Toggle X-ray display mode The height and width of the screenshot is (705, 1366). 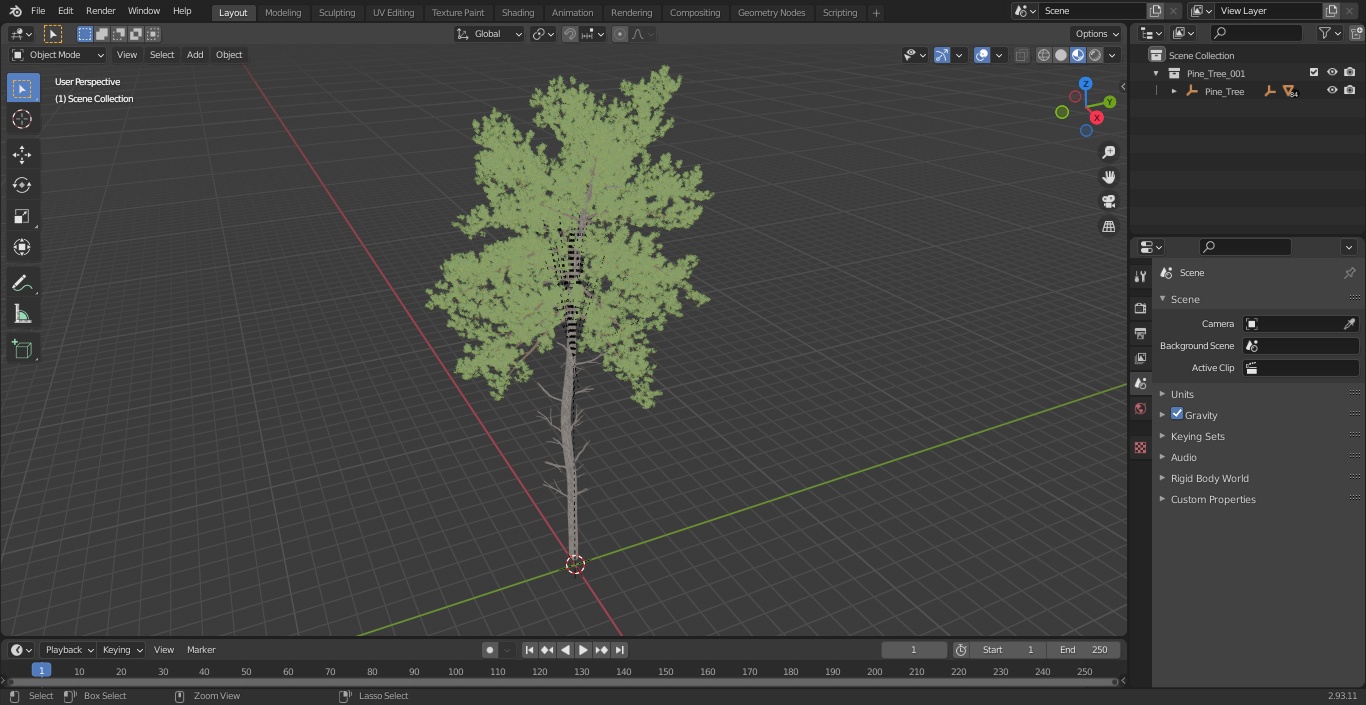pos(1021,55)
